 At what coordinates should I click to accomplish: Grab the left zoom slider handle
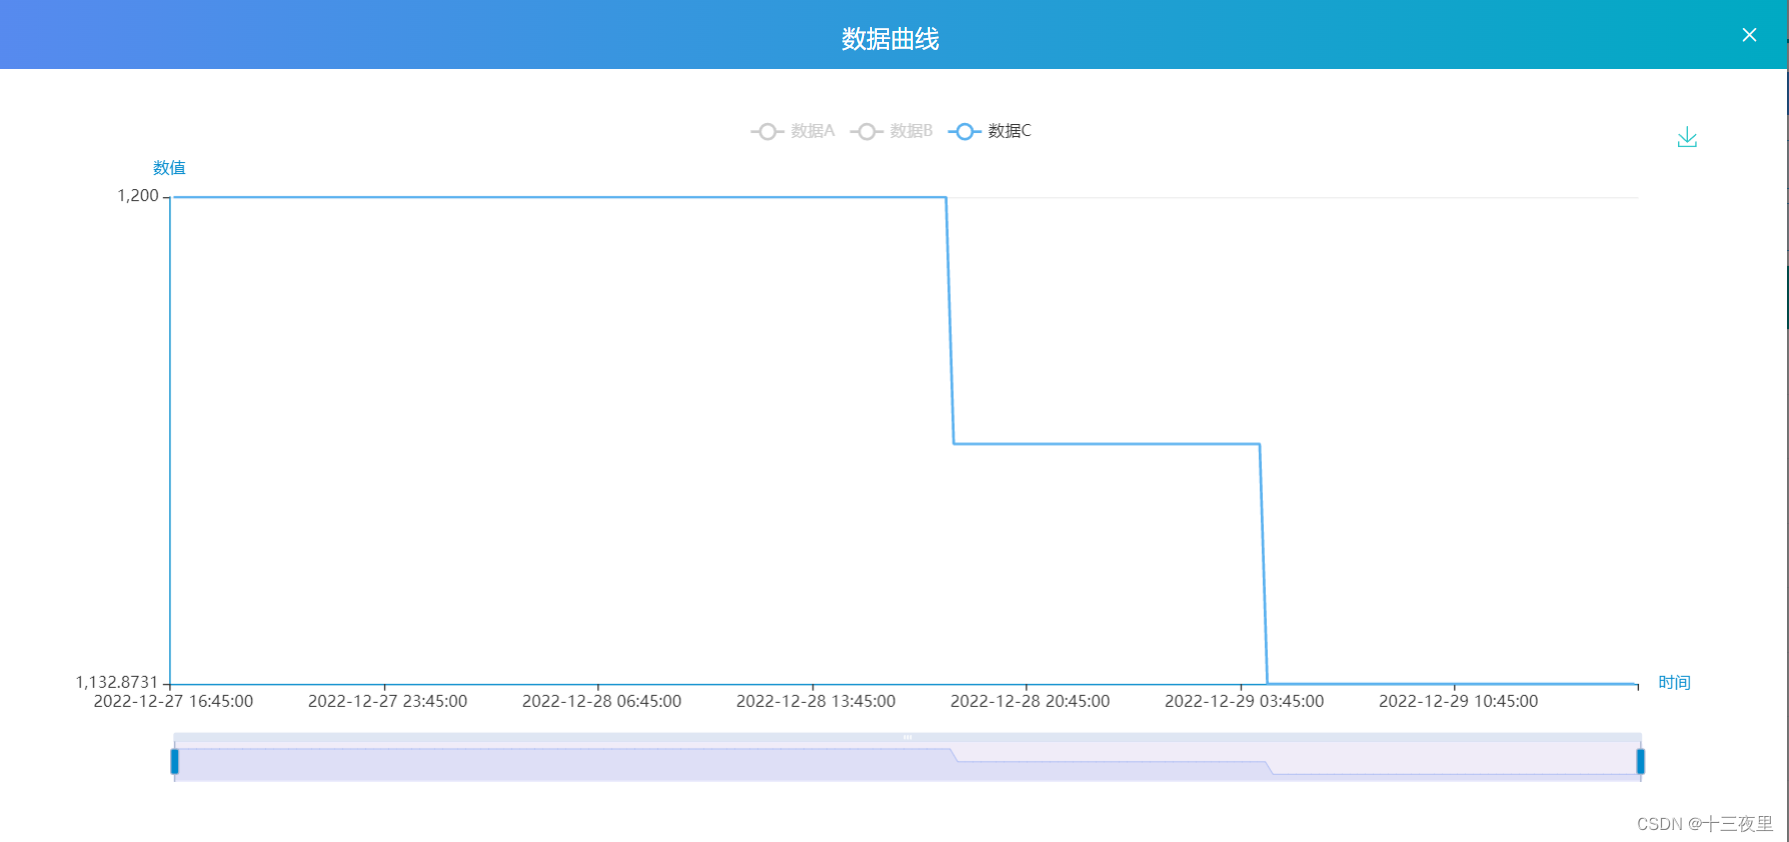click(175, 762)
